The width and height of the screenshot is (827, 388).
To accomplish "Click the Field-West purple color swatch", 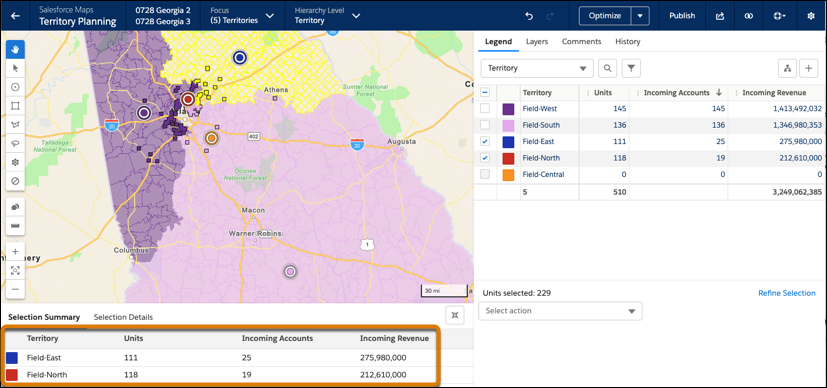I will [508, 109].
